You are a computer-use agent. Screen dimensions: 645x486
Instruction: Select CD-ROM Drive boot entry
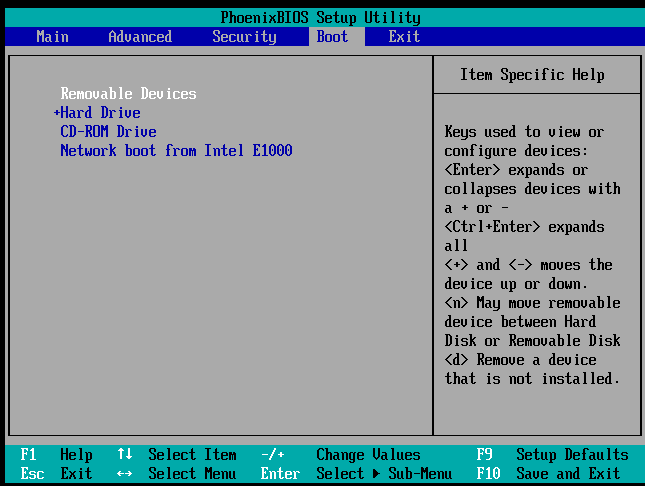click(x=108, y=131)
